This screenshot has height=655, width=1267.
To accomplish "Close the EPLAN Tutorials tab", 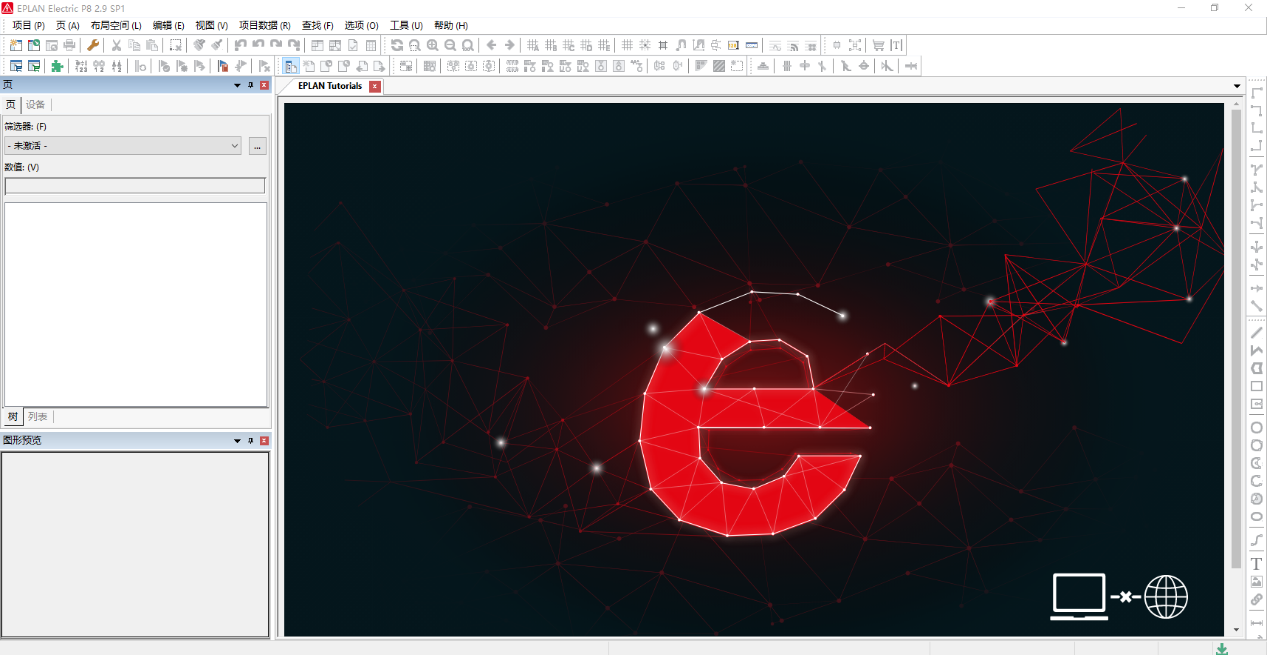I will [375, 86].
